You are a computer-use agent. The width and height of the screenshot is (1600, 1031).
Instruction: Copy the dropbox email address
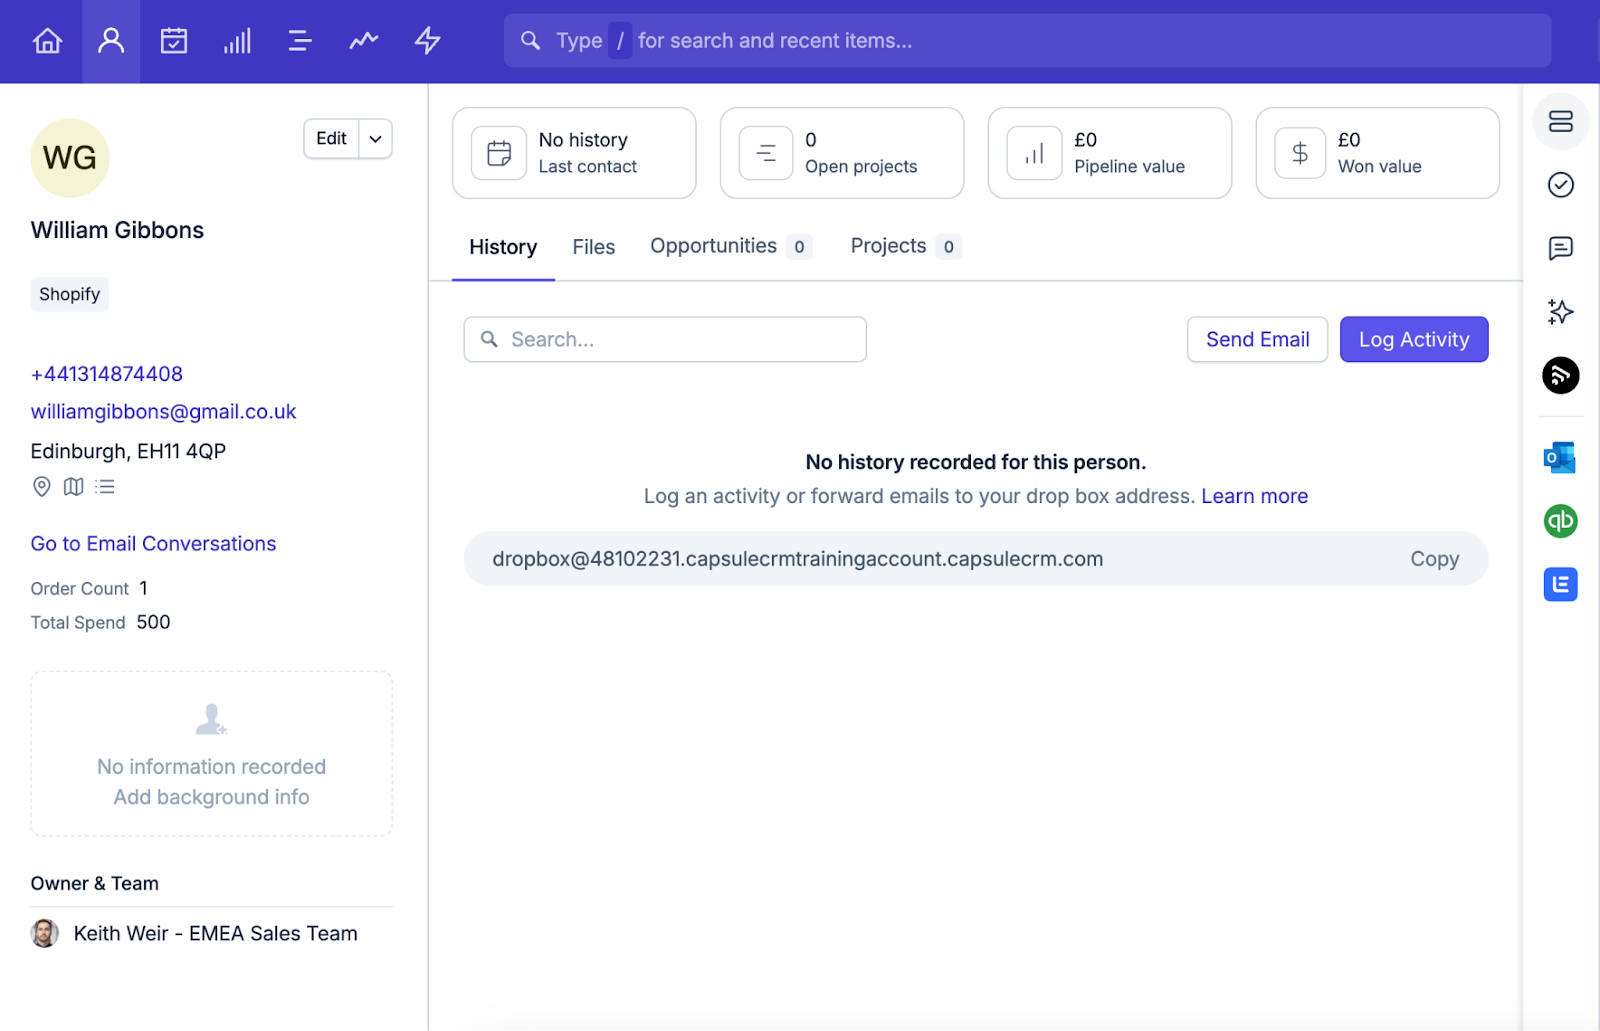pos(1435,559)
